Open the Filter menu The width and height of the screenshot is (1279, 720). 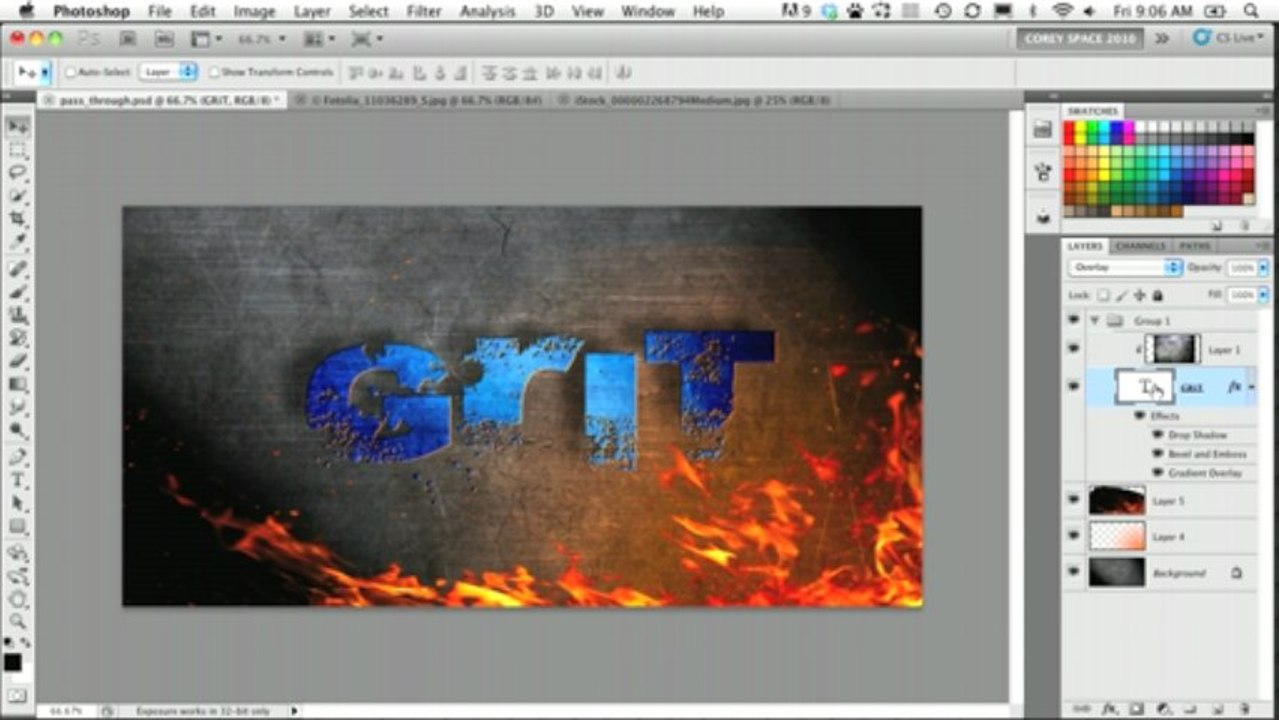(424, 11)
